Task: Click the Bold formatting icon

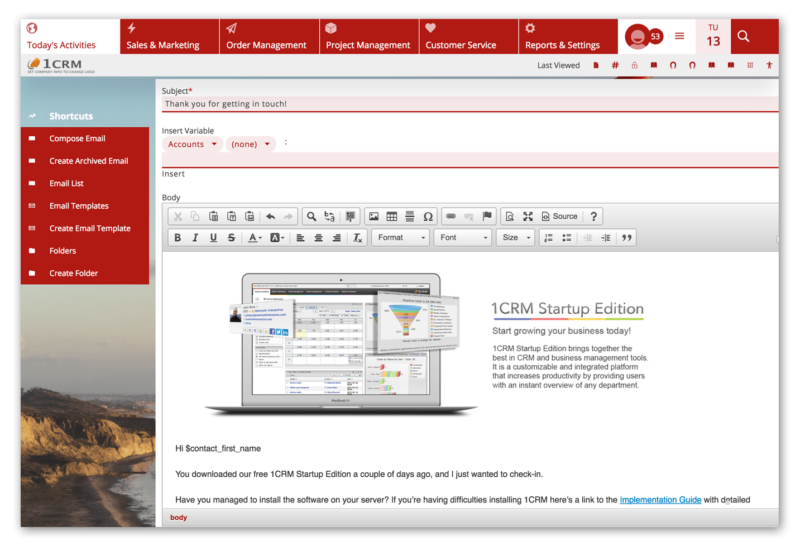Action: (178, 238)
